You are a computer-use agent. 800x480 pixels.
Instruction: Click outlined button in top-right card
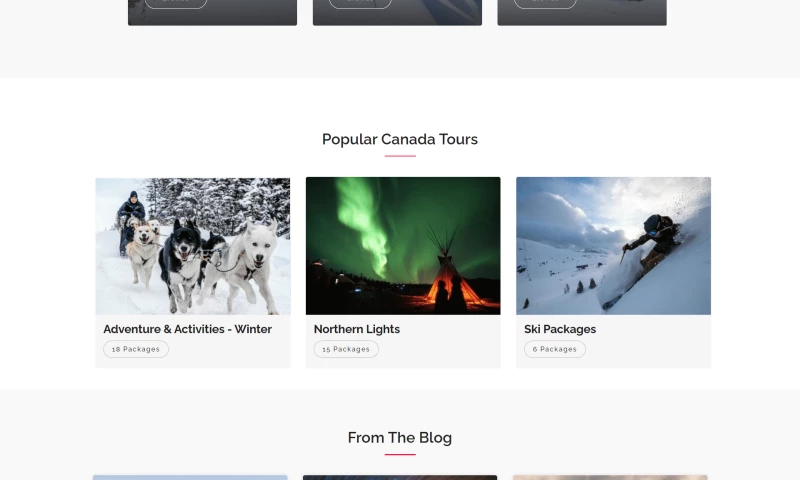(x=545, y=3)
